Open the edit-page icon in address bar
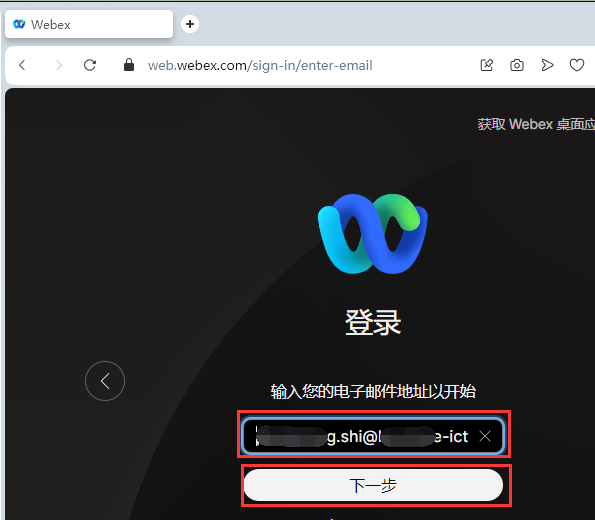595x520 pixels. (487, 65)
